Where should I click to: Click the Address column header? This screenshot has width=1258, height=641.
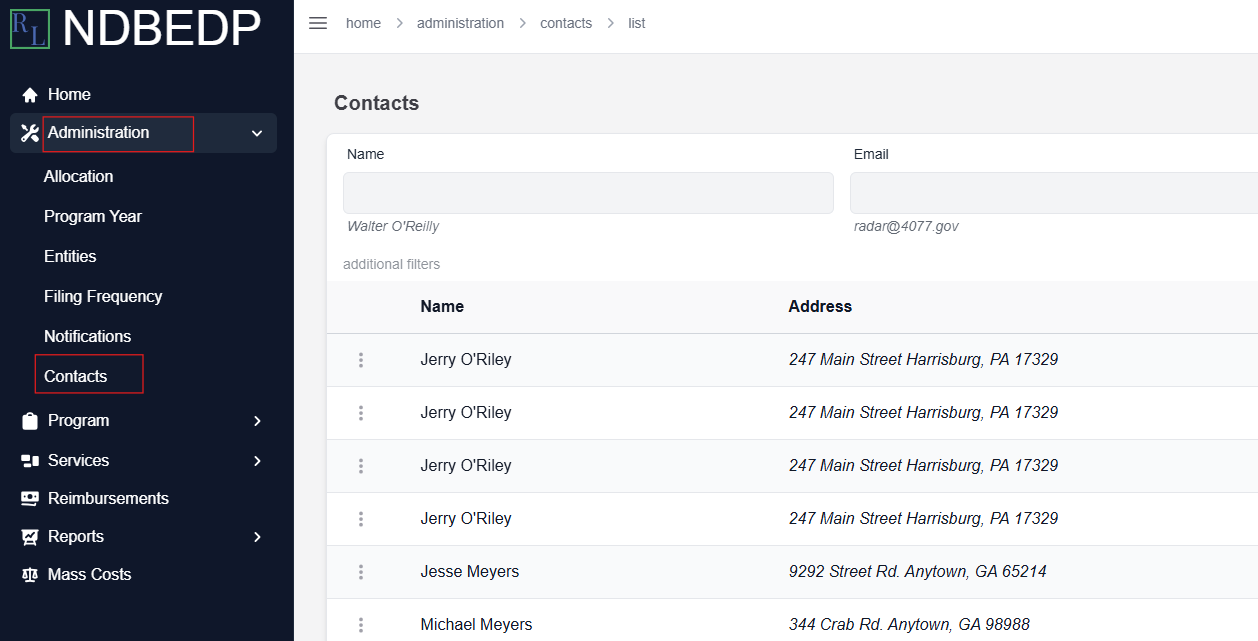pos(820,307)
